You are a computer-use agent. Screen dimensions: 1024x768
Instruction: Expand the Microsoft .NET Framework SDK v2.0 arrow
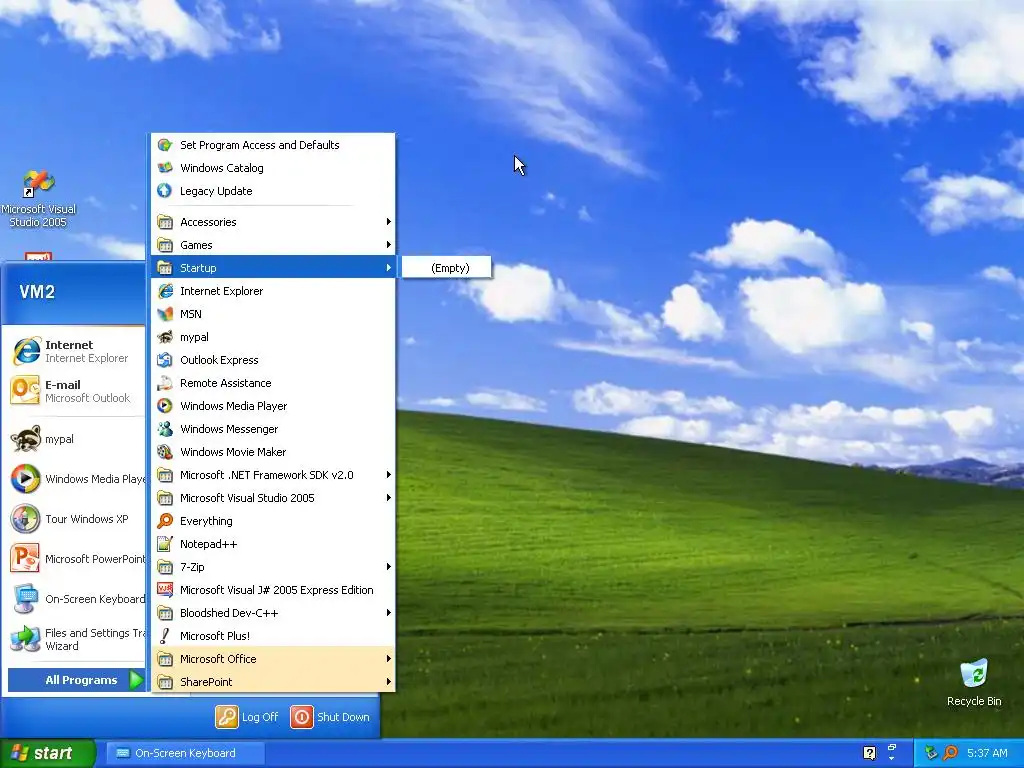click(389, 475)
